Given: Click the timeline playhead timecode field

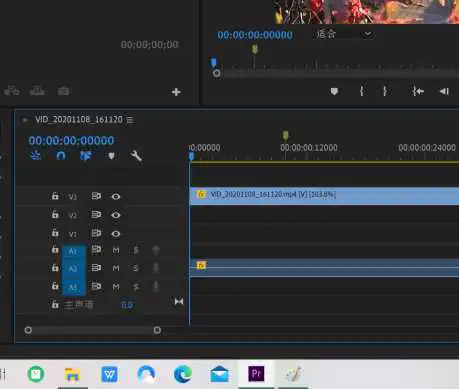Looking at the screenshot, I should pyautogui.click(x=71, y=140).
